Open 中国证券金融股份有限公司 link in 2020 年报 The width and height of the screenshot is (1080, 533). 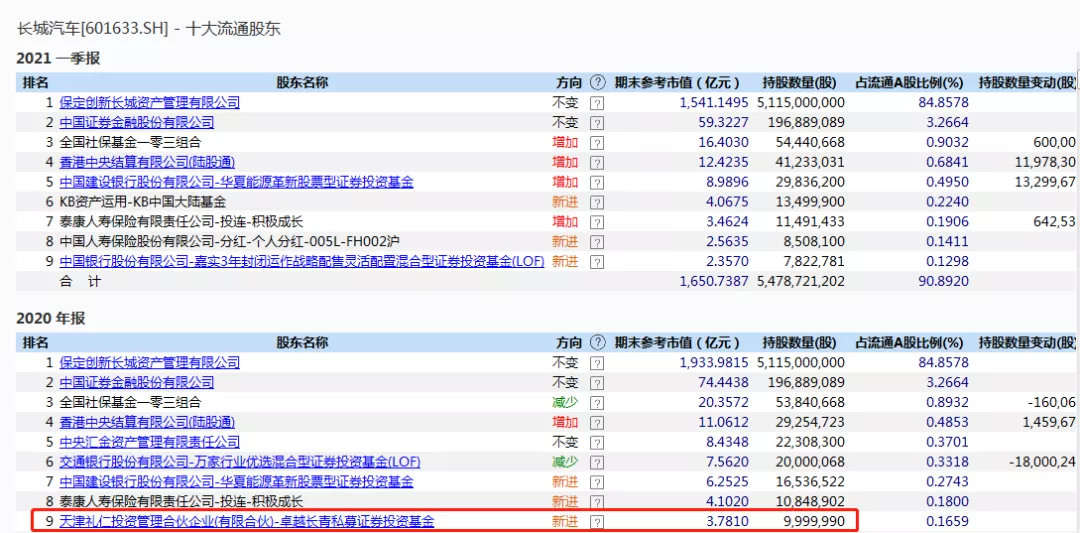click(x=136, y=382)
